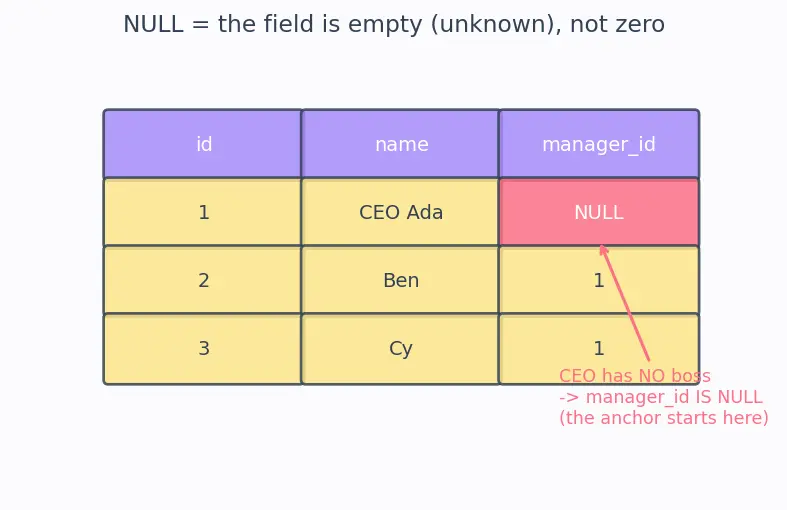The width and height of the screenshot is (787, 510).
Task: Click the '(the anchor starts here)' note
Action: click(x=664, y=418)
